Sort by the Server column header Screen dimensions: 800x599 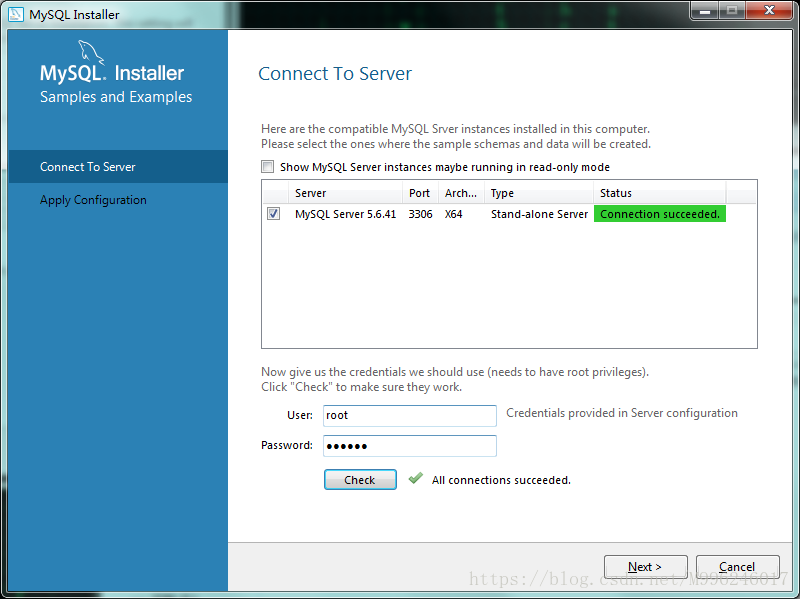[x=345, y=193]
